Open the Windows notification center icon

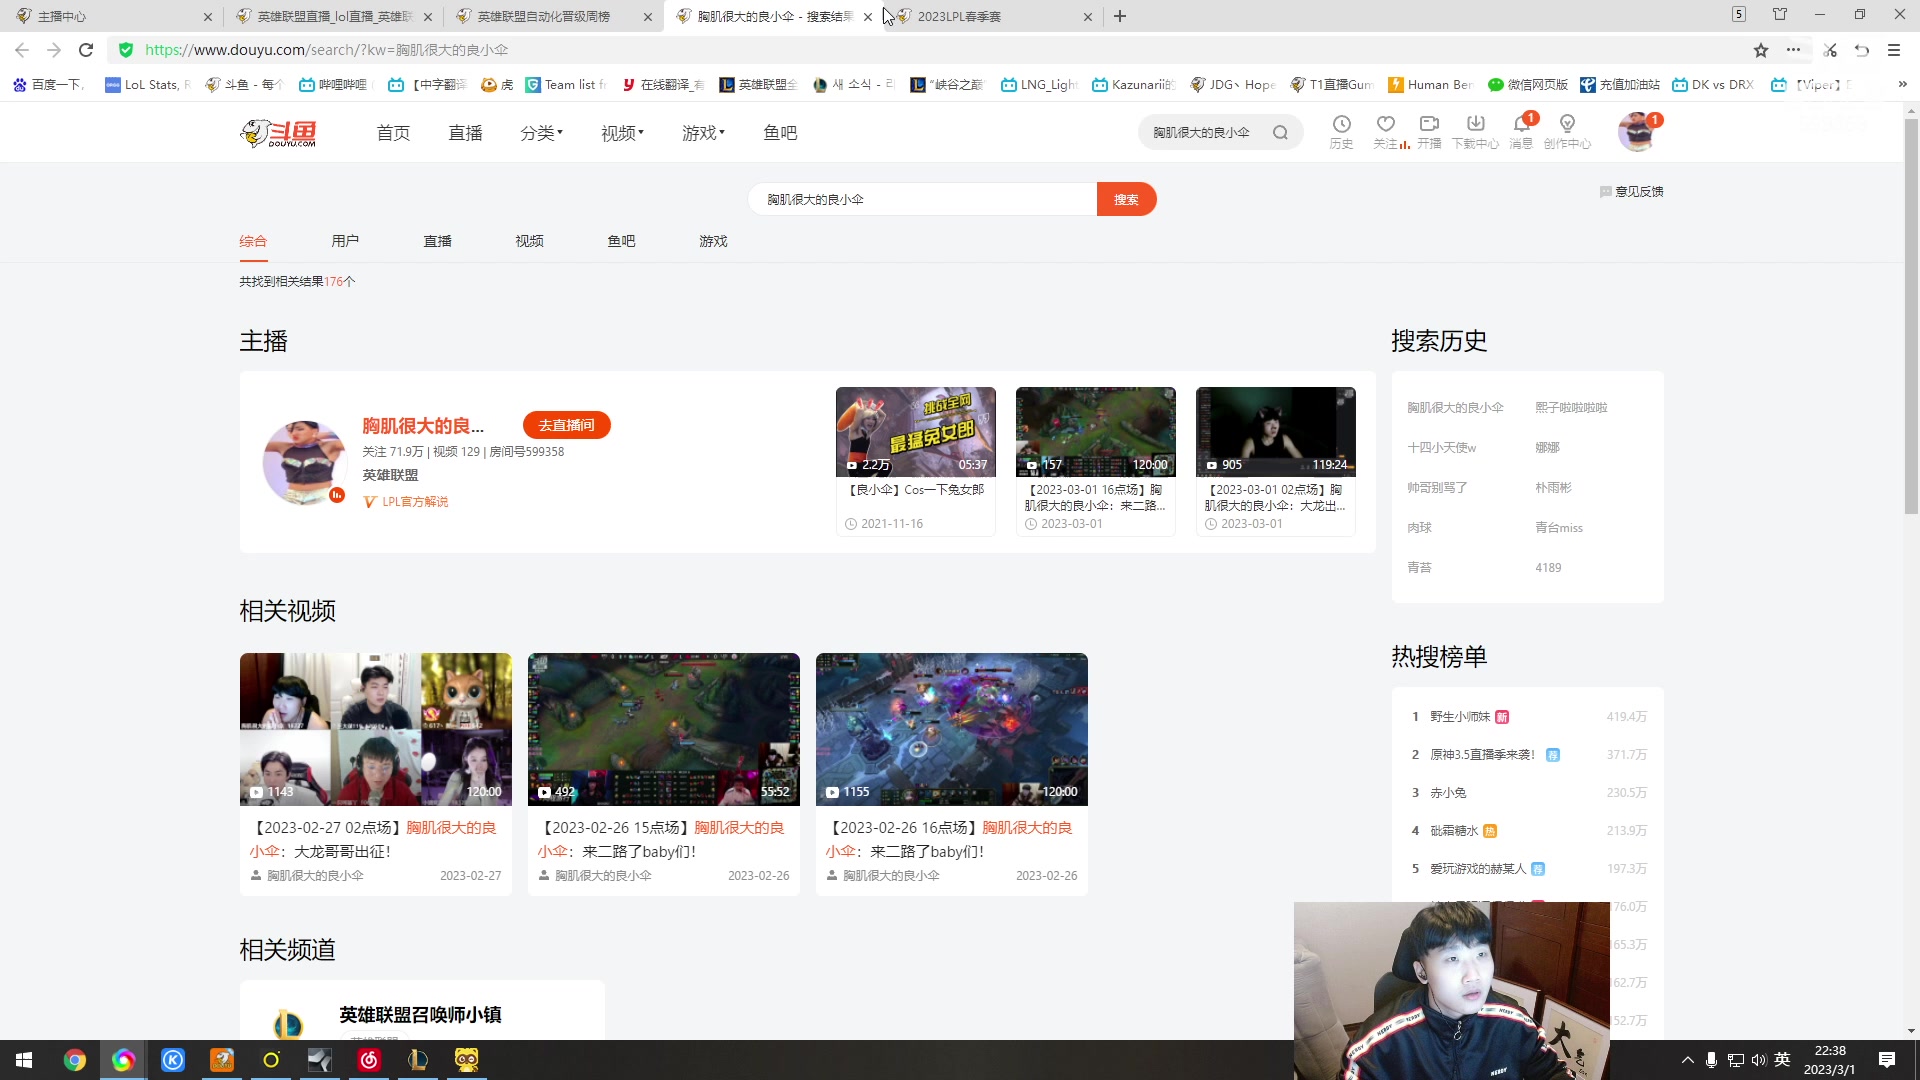(x=1887, y=1060)
